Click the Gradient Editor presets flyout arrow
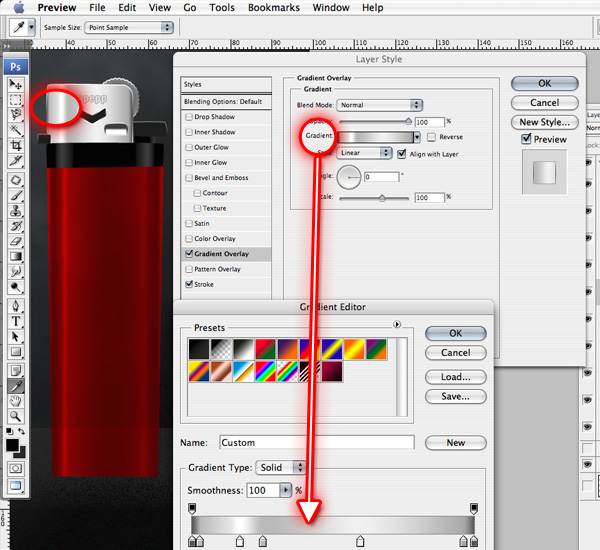The height and width of the screenshot is (550, 600). (397, 324)
